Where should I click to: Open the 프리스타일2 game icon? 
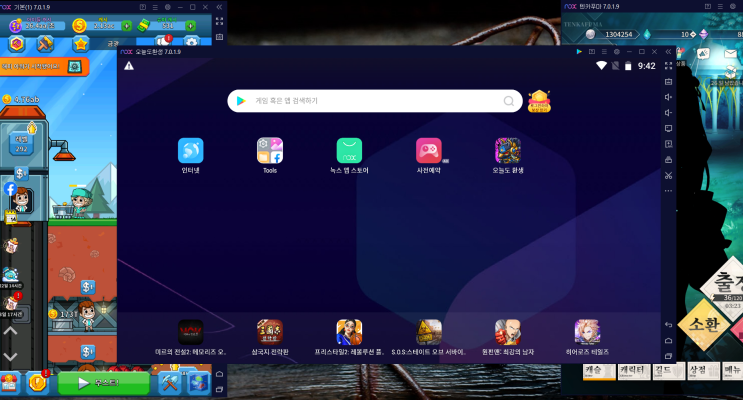pos(349,332)
